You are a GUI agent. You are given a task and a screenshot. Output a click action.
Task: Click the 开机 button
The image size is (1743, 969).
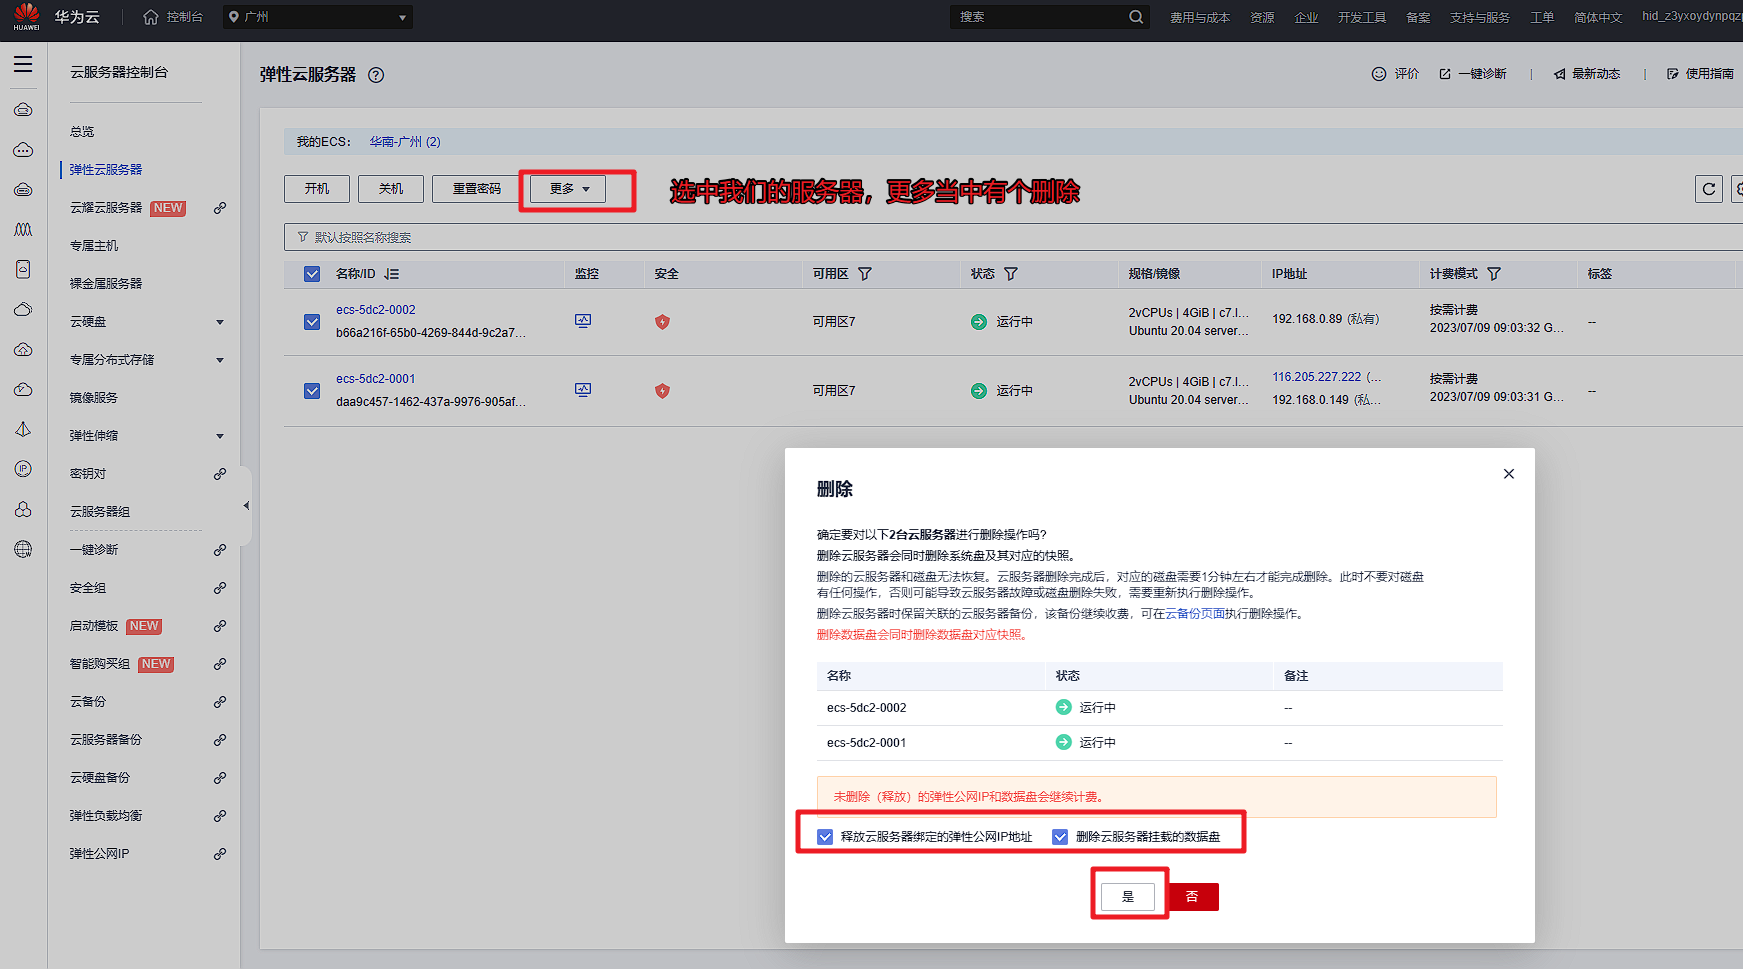(x=317, y=189)
